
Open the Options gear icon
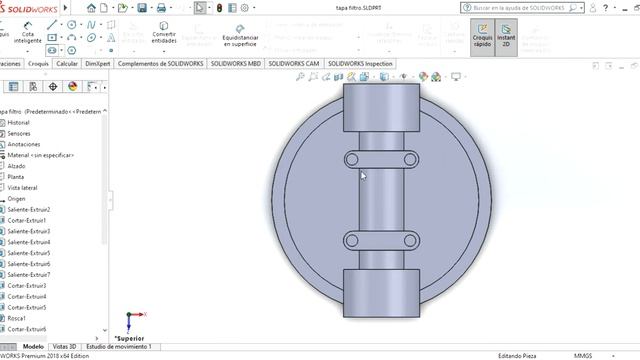pos(245,8)
